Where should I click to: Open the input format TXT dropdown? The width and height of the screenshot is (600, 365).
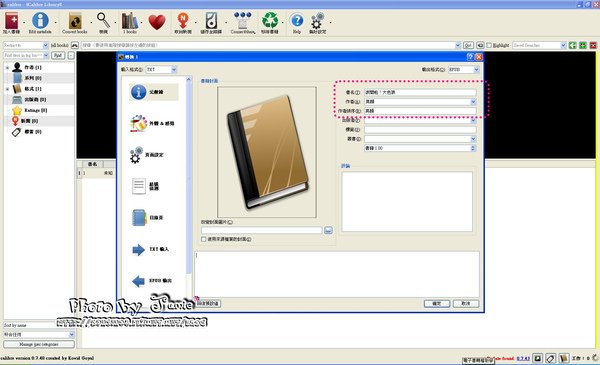pos(161,70)
